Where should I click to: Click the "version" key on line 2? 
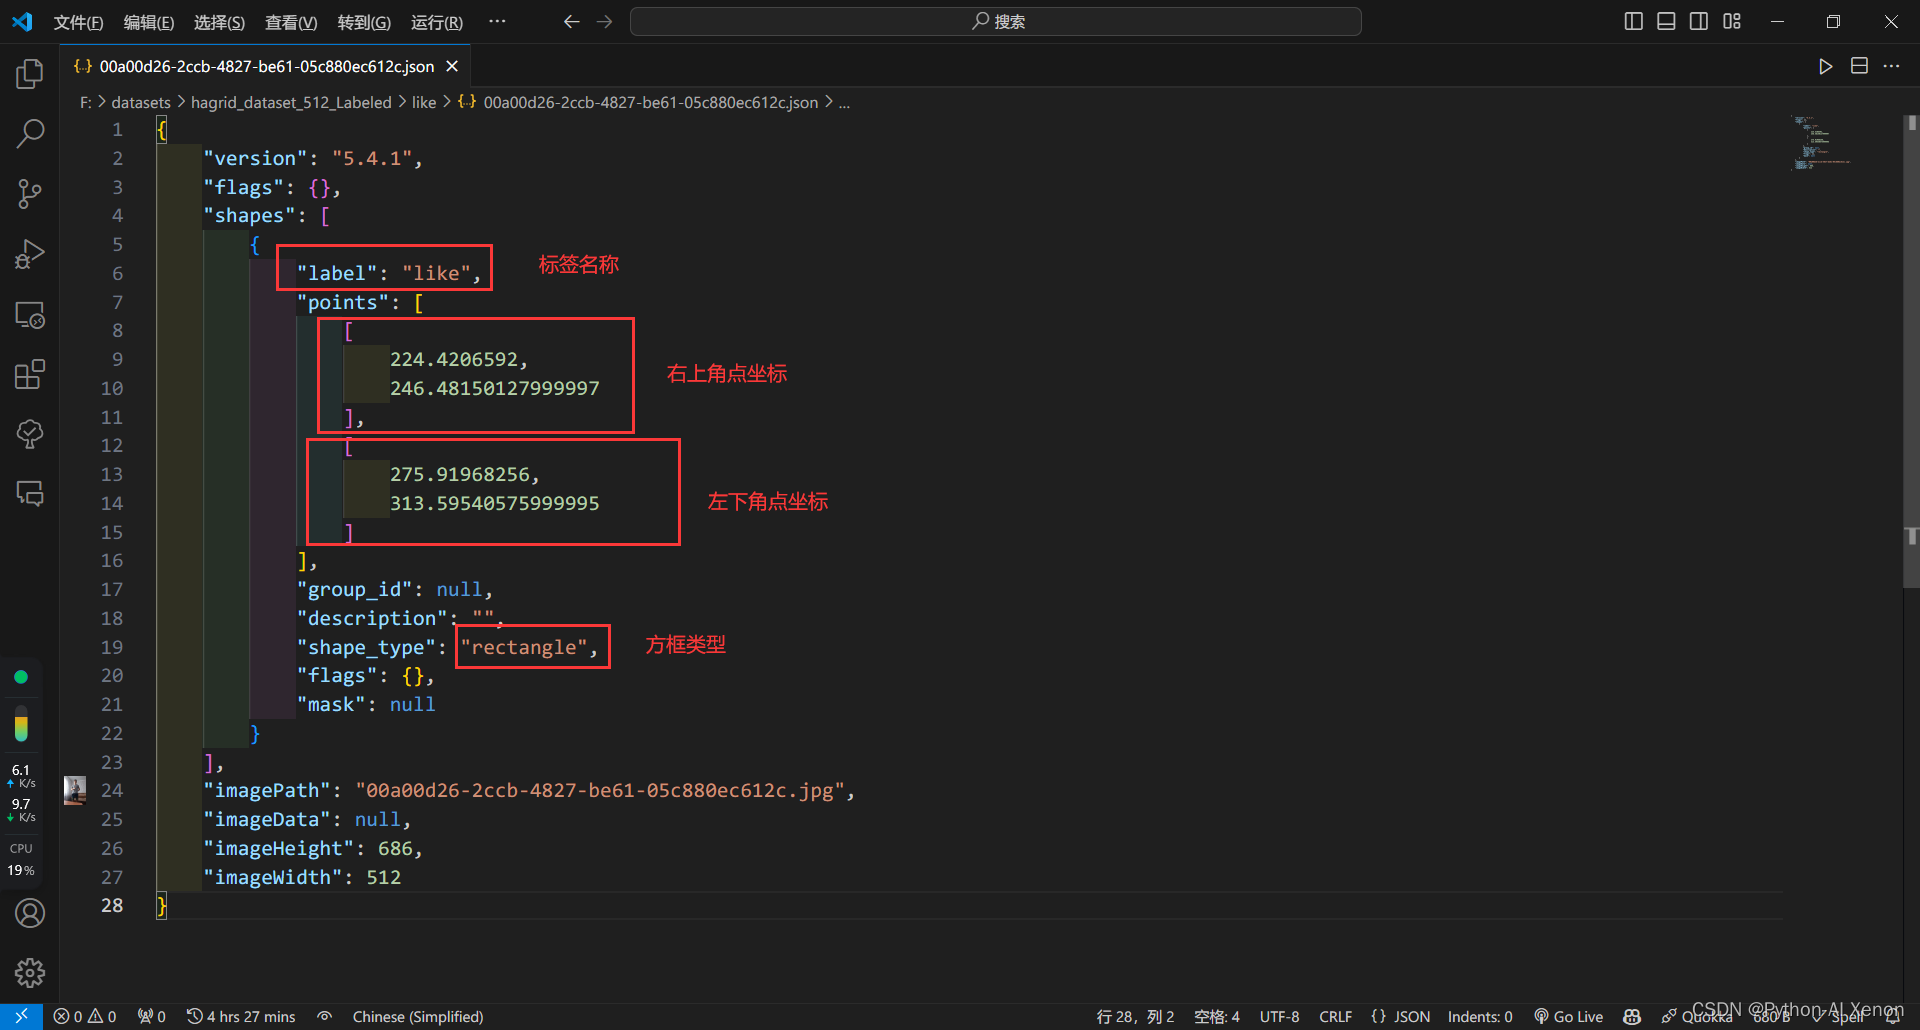pyautogui.click(x=255, y=158)
